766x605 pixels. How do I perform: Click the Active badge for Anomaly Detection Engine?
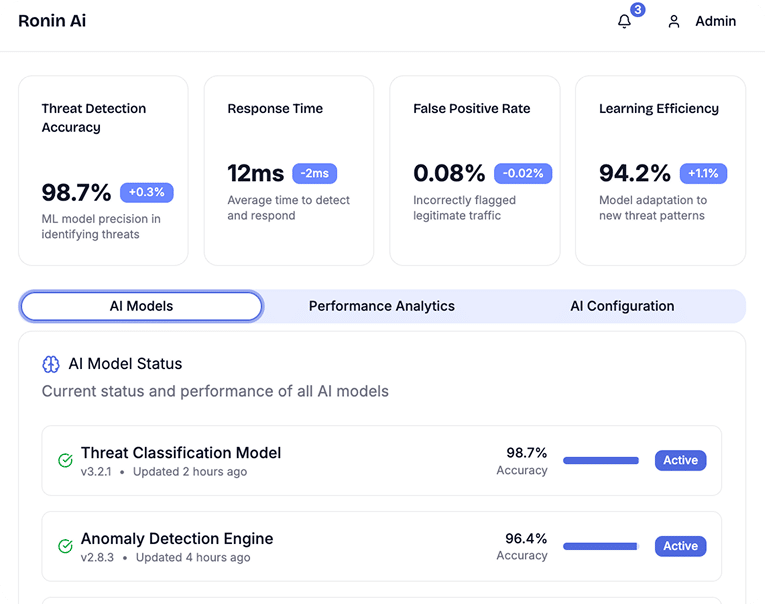point(680,546)
